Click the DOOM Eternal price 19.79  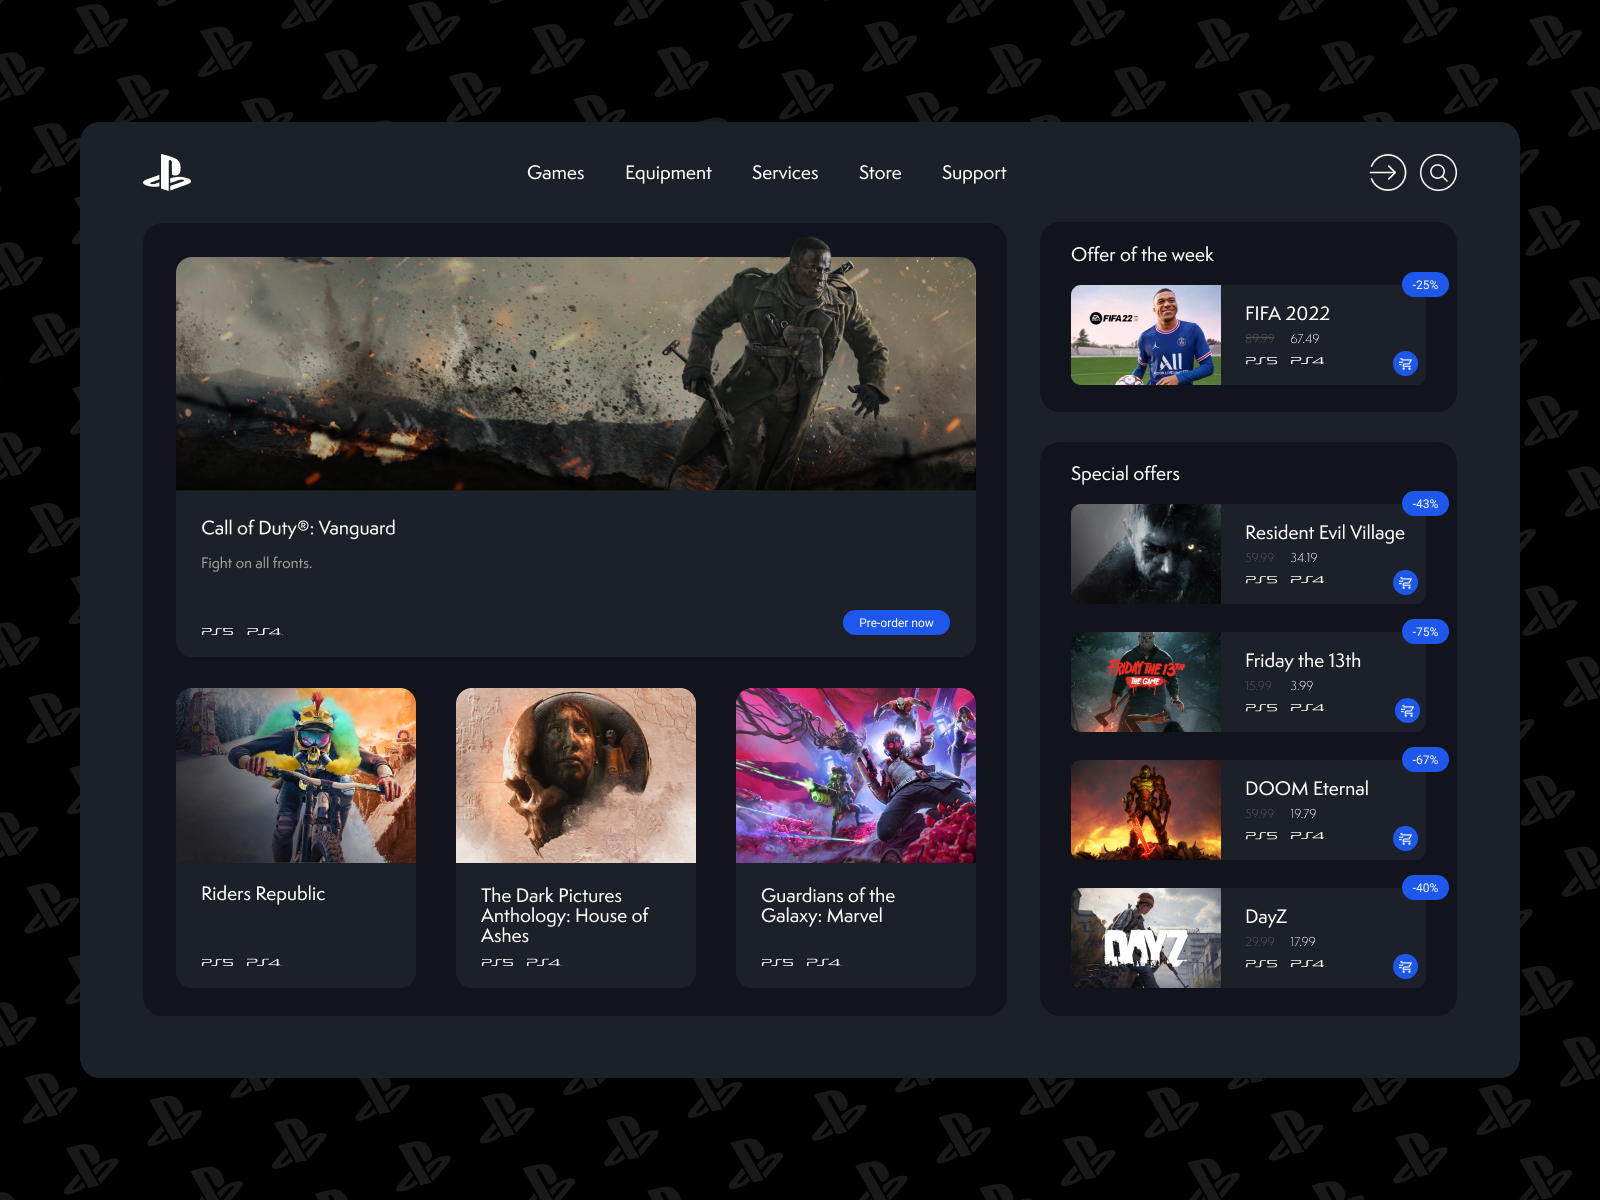click(x=1303, y=814)
